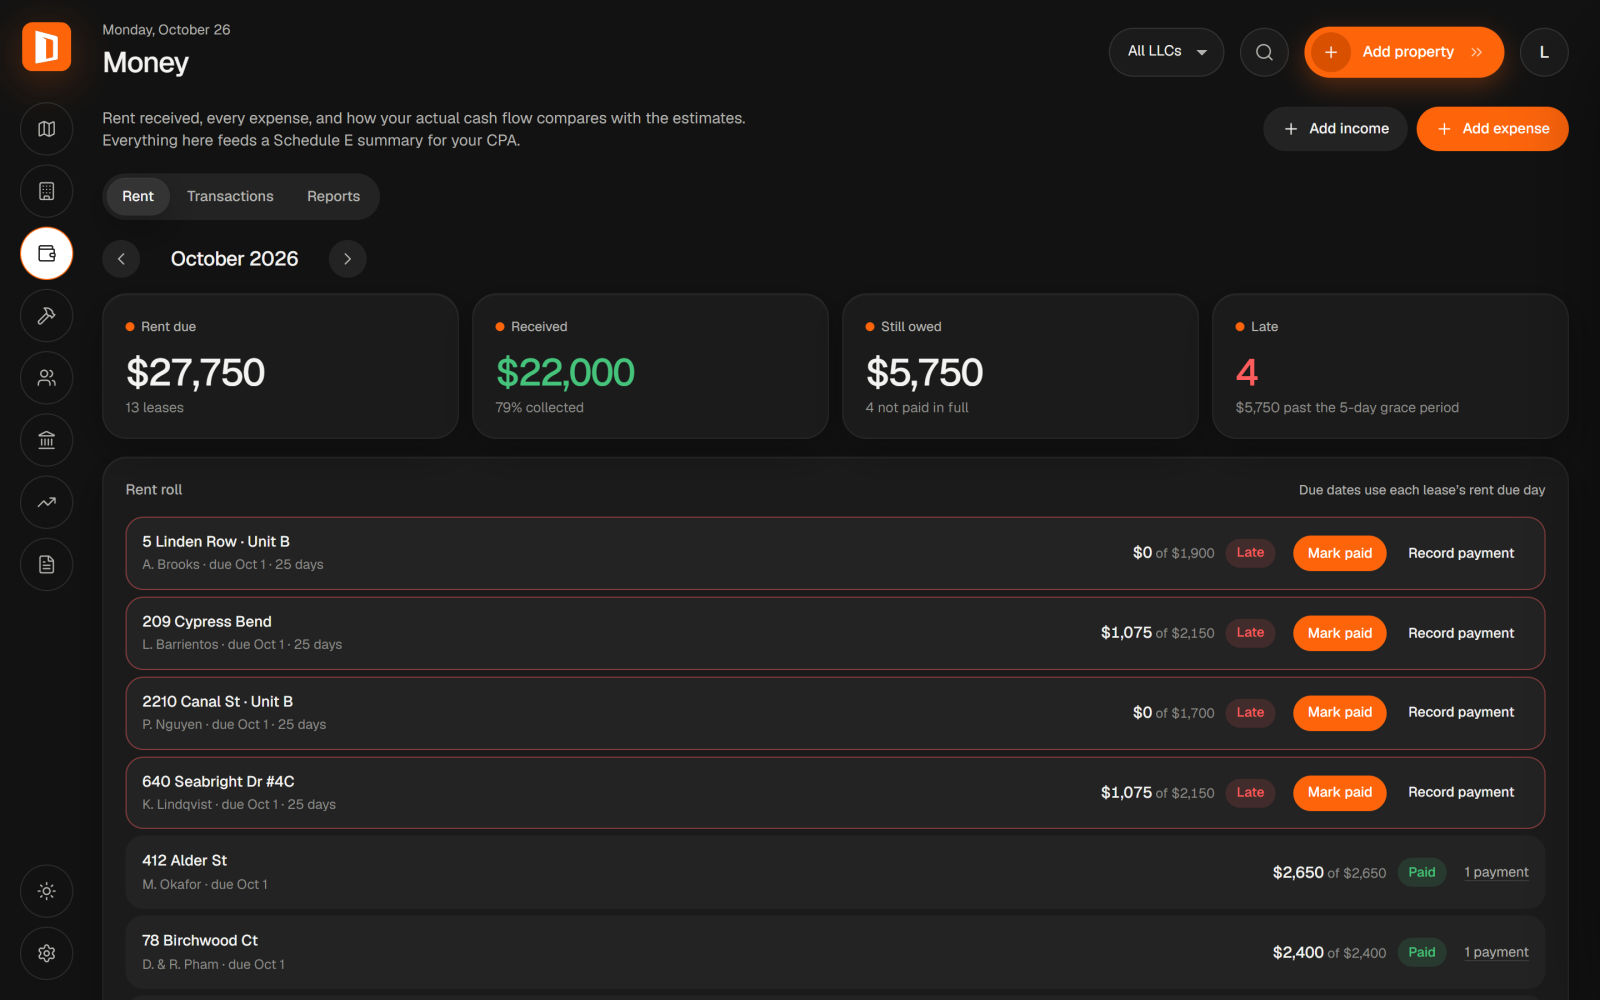Open the documents sidebar icon
The width and height of the screenshot is (1600, 1000).
(46, 565)
